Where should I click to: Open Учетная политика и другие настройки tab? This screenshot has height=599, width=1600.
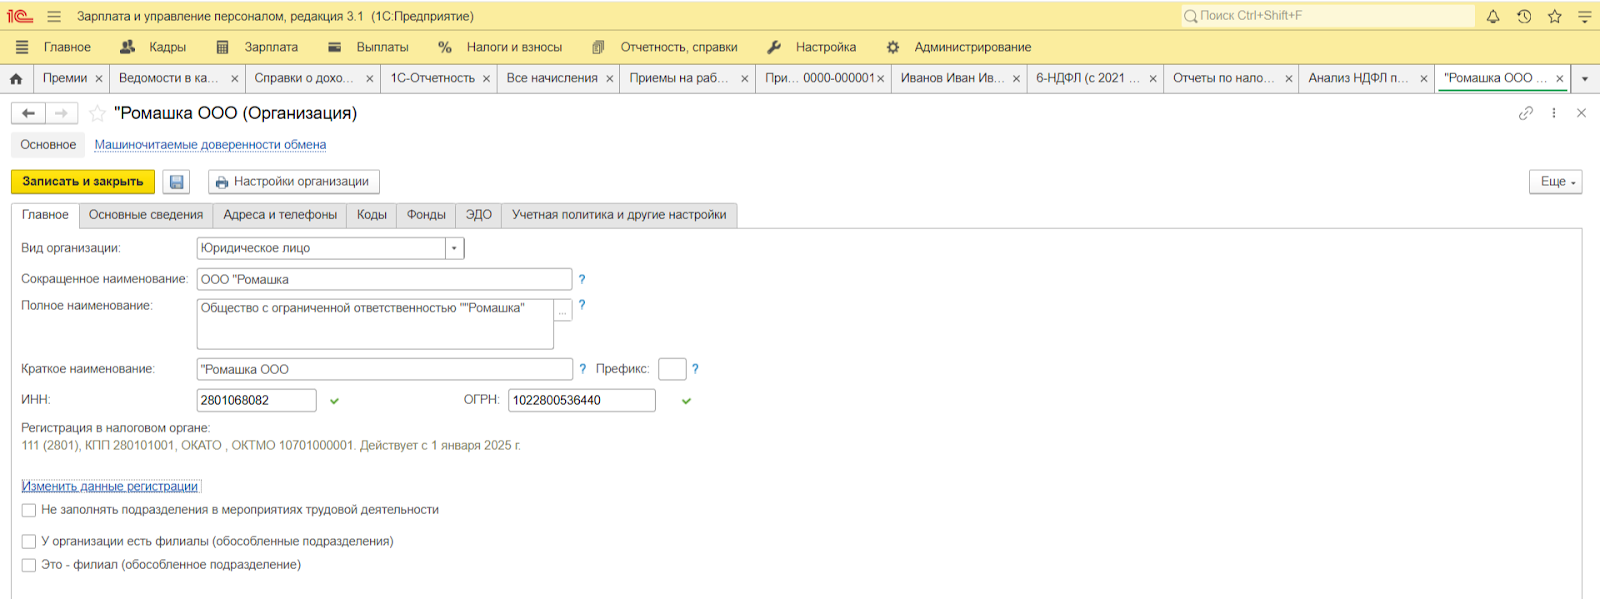(x=619, y=215)
